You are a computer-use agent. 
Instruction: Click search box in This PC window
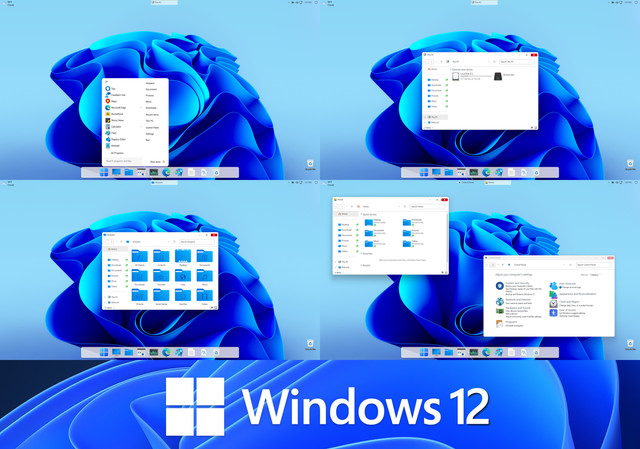click(517, 62)
